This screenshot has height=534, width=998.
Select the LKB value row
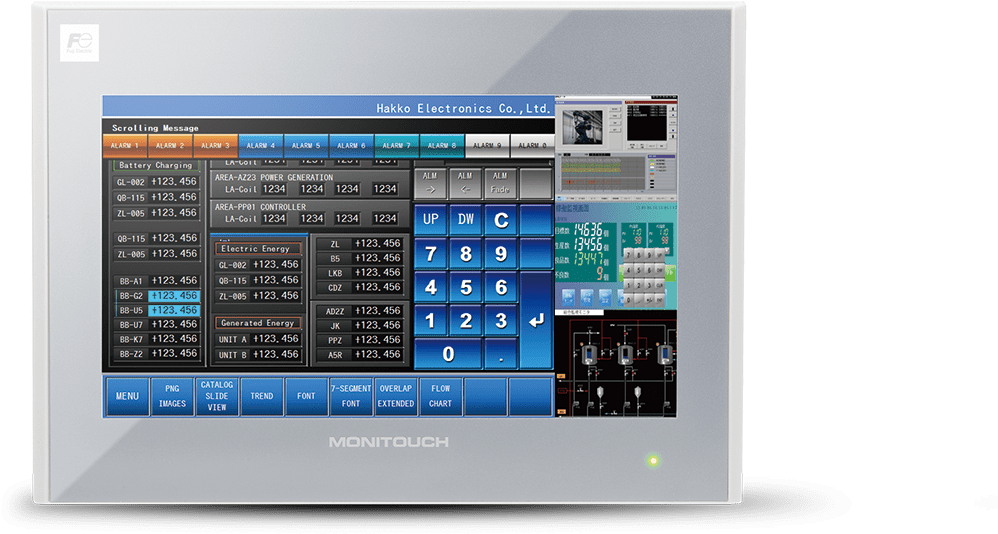point(360,273)
